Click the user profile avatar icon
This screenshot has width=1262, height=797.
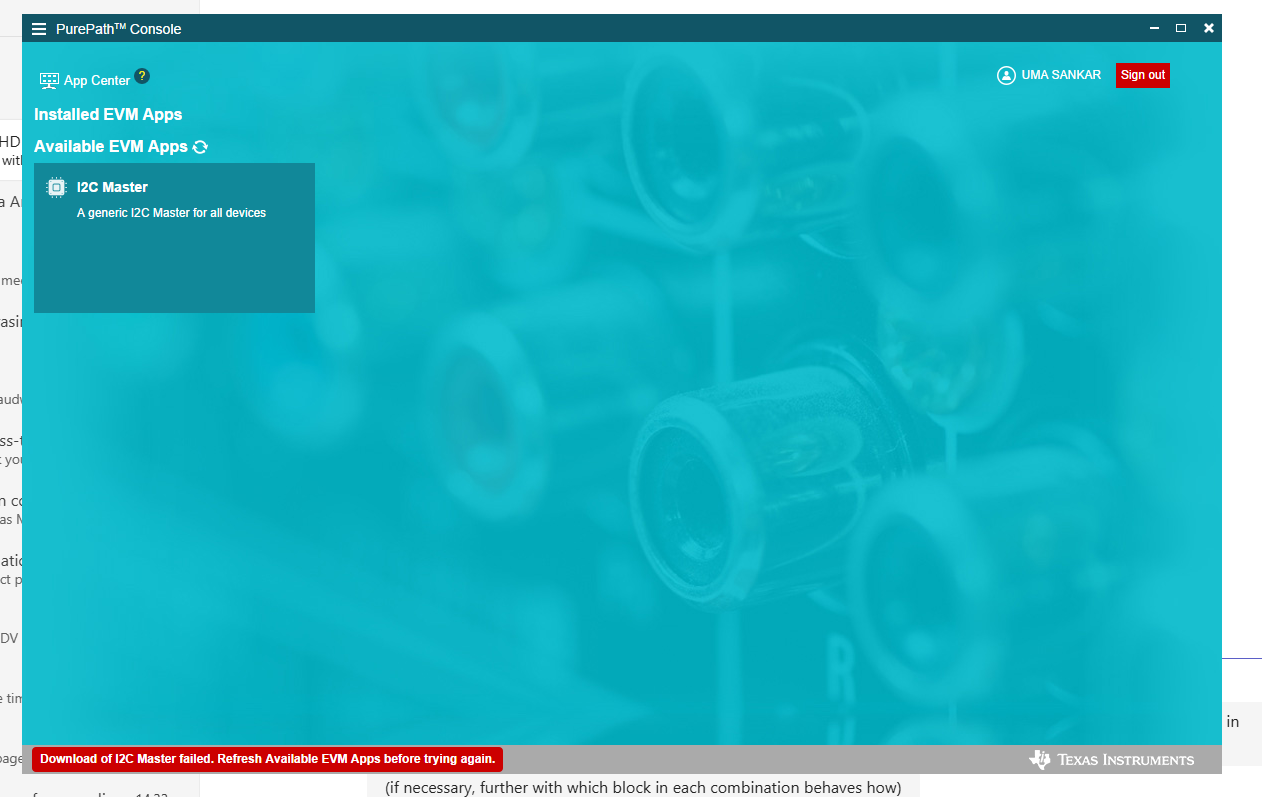1006,75
